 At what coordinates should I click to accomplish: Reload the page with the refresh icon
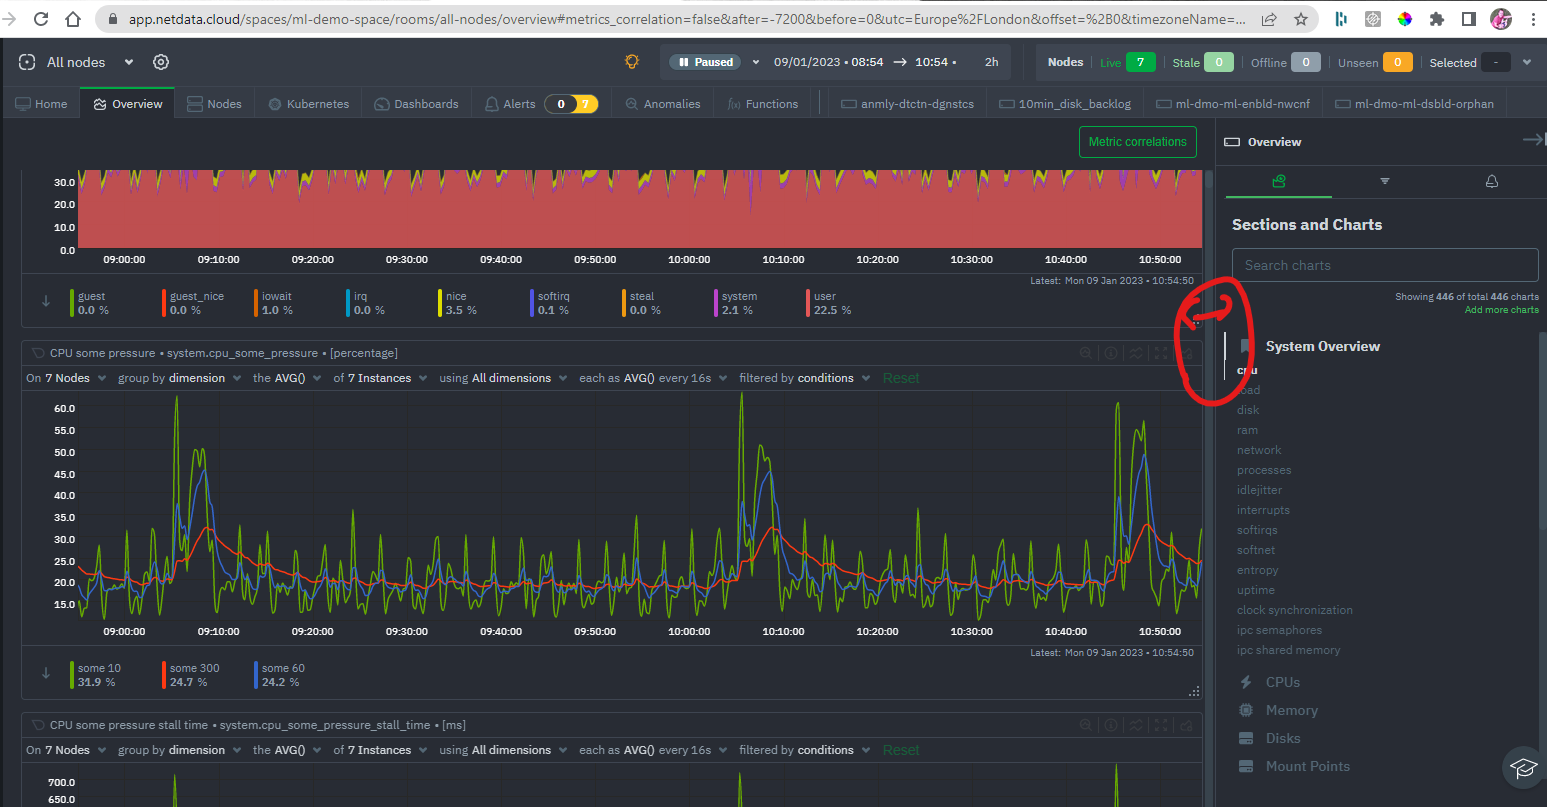point(41,19)
